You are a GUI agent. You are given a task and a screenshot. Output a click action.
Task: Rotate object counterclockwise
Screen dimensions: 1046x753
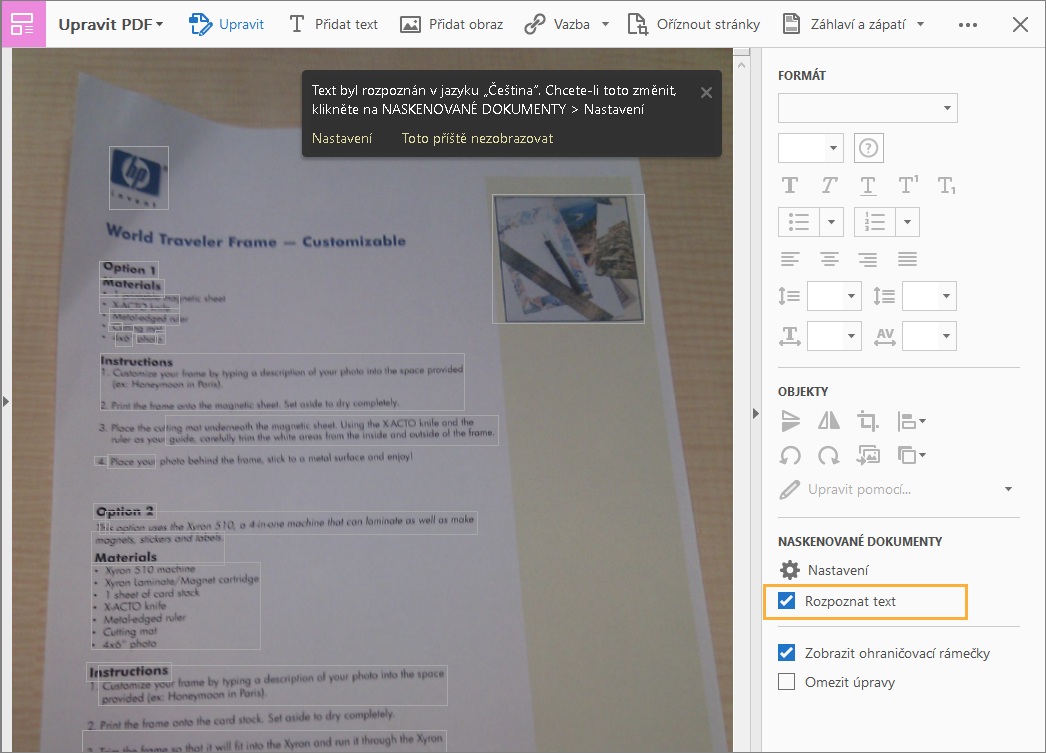coord(791,456)
